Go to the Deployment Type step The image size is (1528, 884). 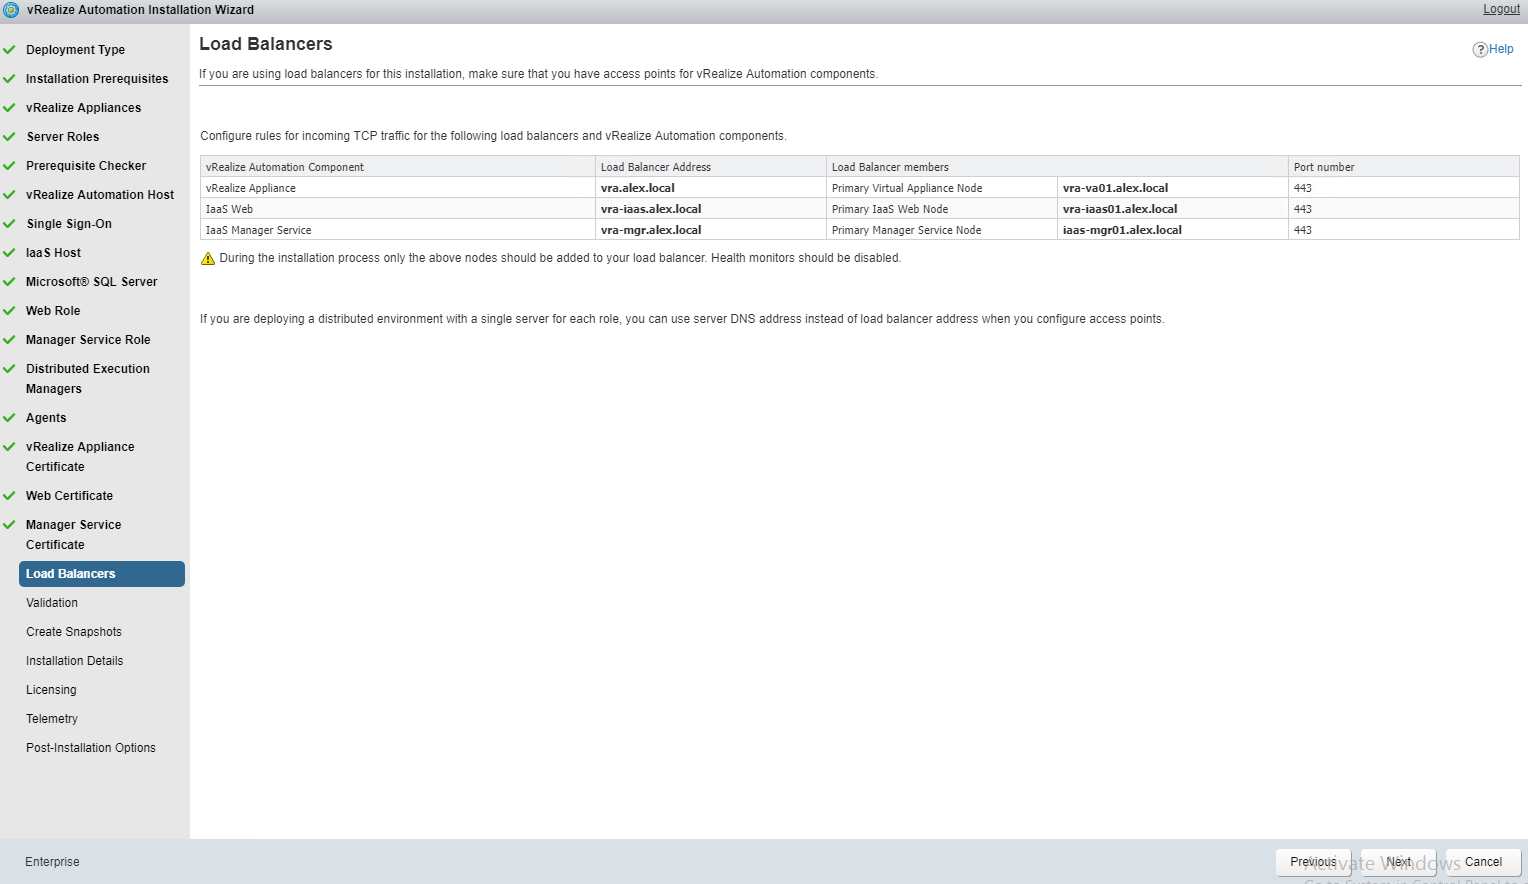[75, 50]
